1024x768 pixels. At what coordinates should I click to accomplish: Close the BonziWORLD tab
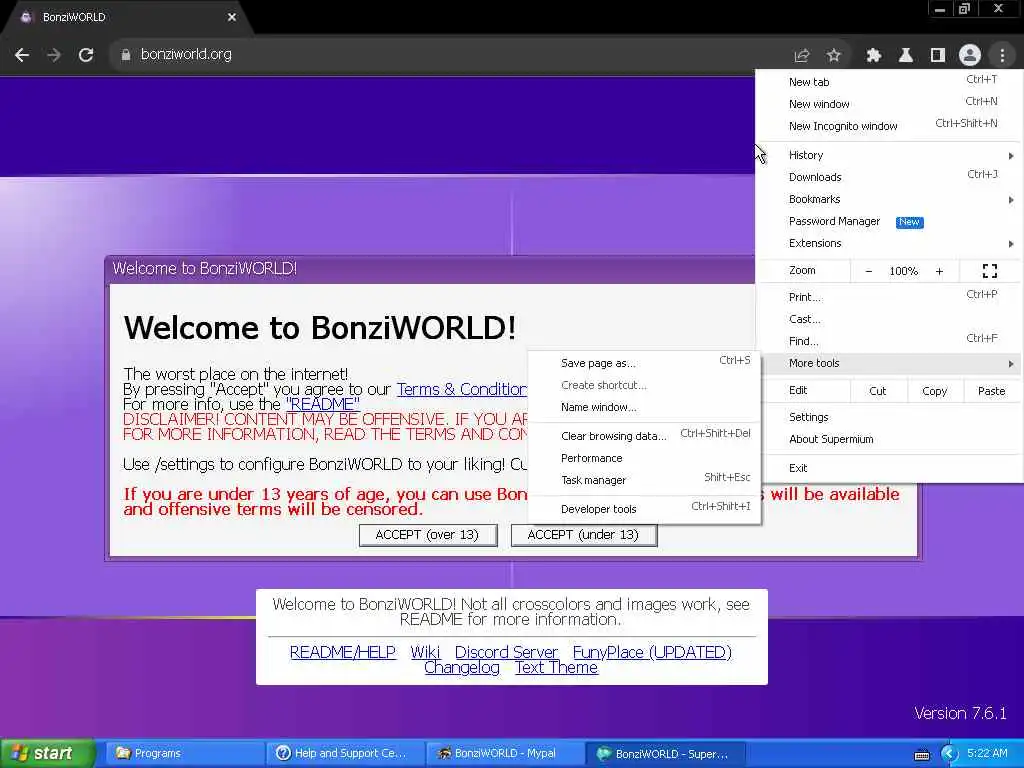click(232, 18)
